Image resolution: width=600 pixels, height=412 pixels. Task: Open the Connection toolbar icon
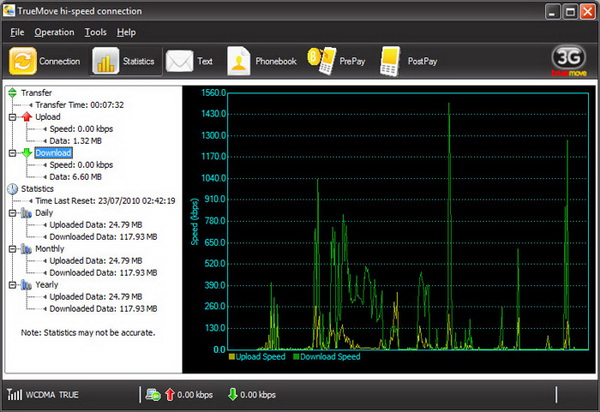(x=23, y=61)
